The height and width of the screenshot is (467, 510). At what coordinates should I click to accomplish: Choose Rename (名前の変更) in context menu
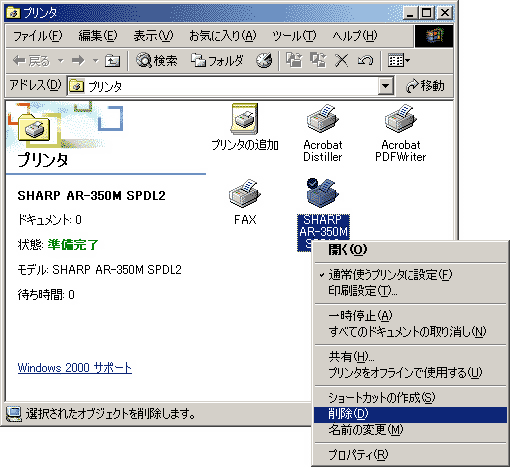pyautogui.click(x=410, y=430)
